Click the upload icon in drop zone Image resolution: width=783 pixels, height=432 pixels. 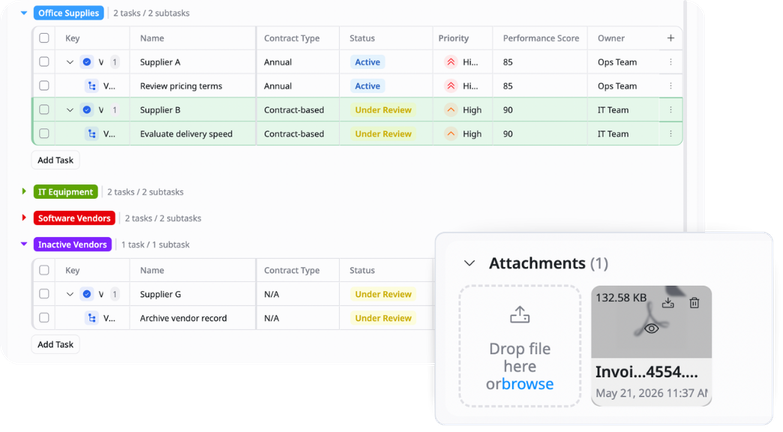click(x=519, y=314)
